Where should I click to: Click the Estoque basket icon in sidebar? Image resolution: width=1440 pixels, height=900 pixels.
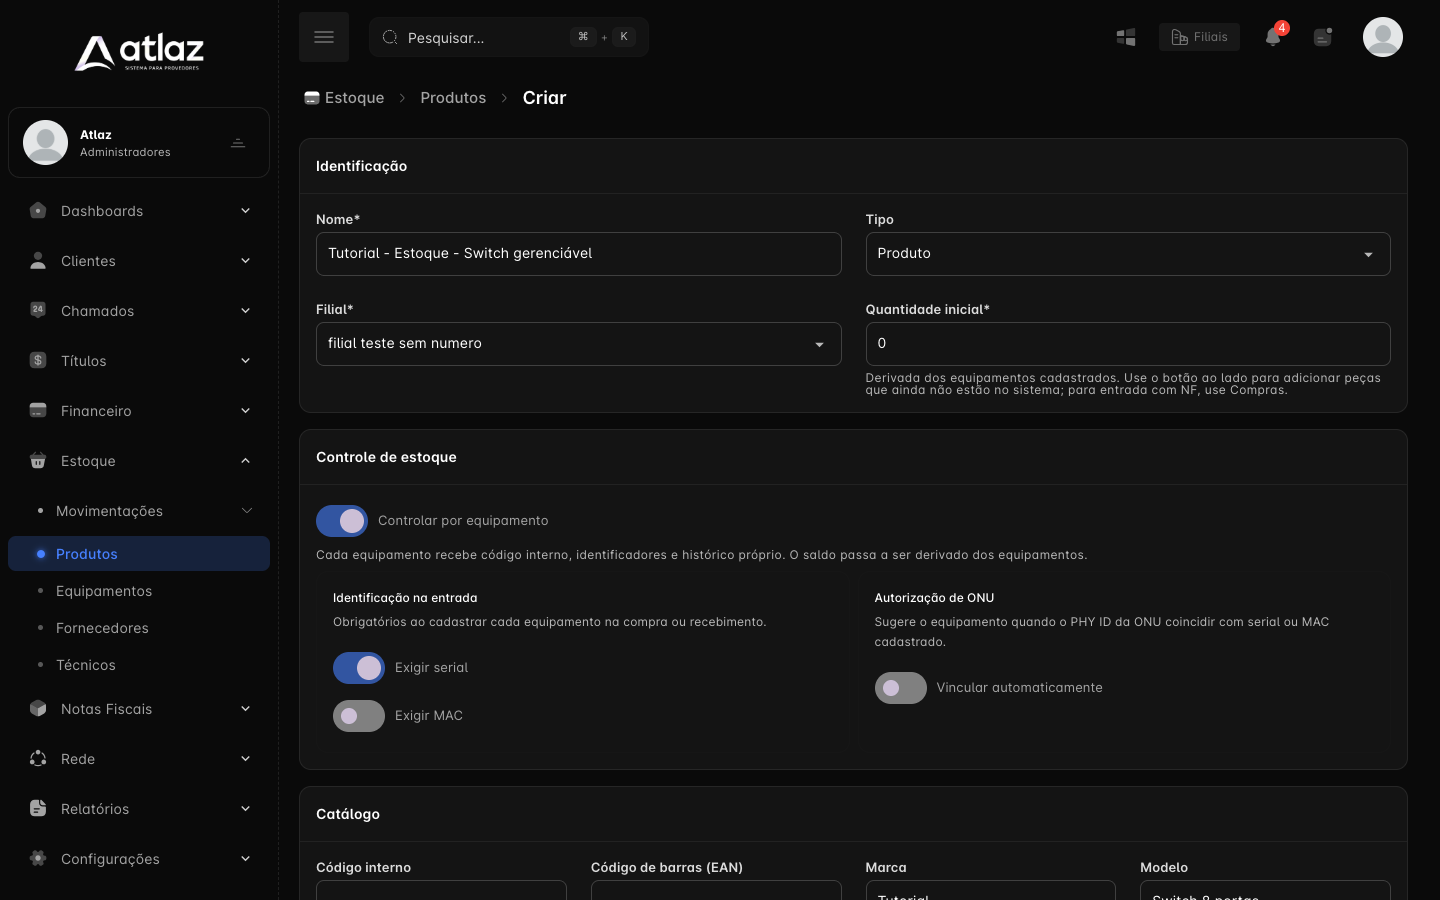coord(38,460)
